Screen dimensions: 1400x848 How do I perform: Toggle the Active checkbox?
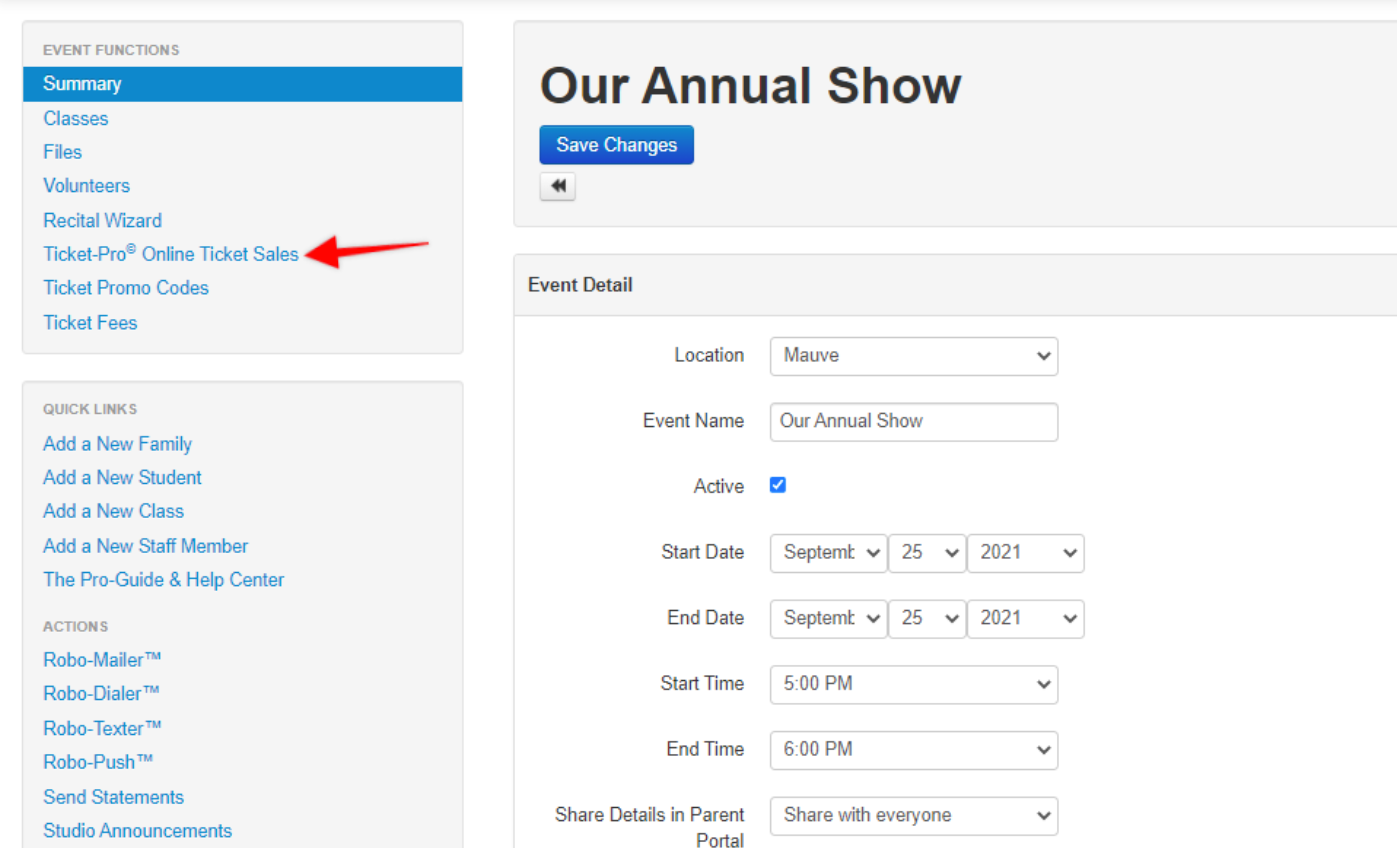click(x=778, y=485)
